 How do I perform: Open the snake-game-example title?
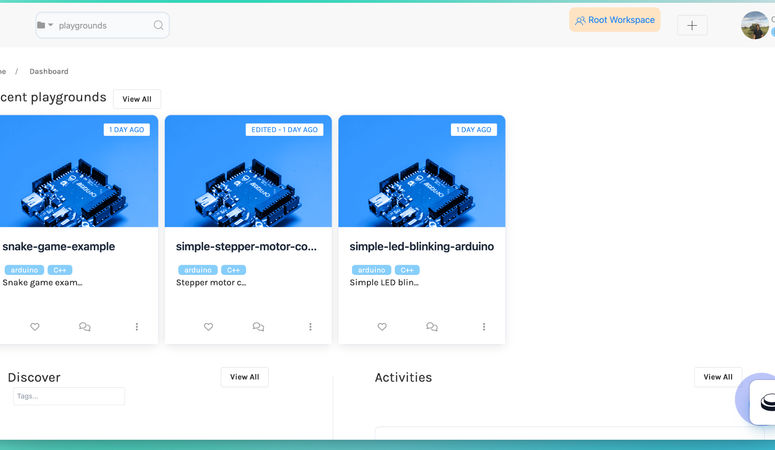[58, 246]
